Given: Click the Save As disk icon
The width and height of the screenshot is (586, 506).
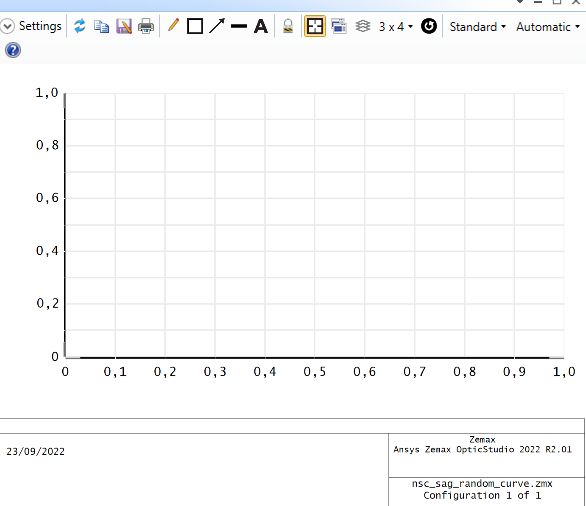Looking at the screenshot, I should (x=124, y=27).
